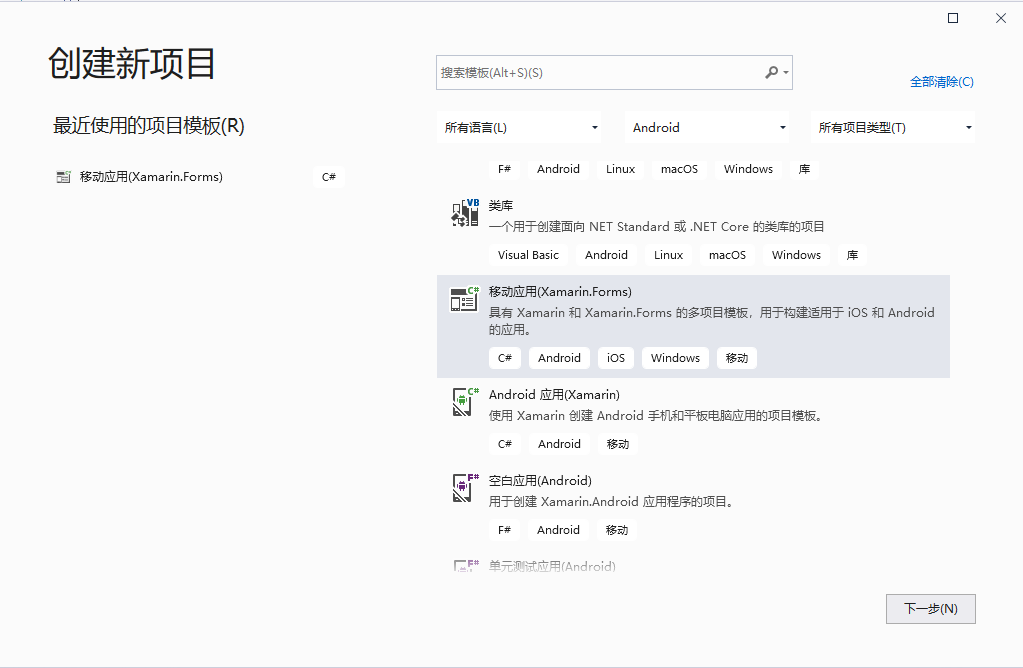1023x668 pixels.
Task: Click the Android tag under 类库 template
Action: (x=606, y=255)
